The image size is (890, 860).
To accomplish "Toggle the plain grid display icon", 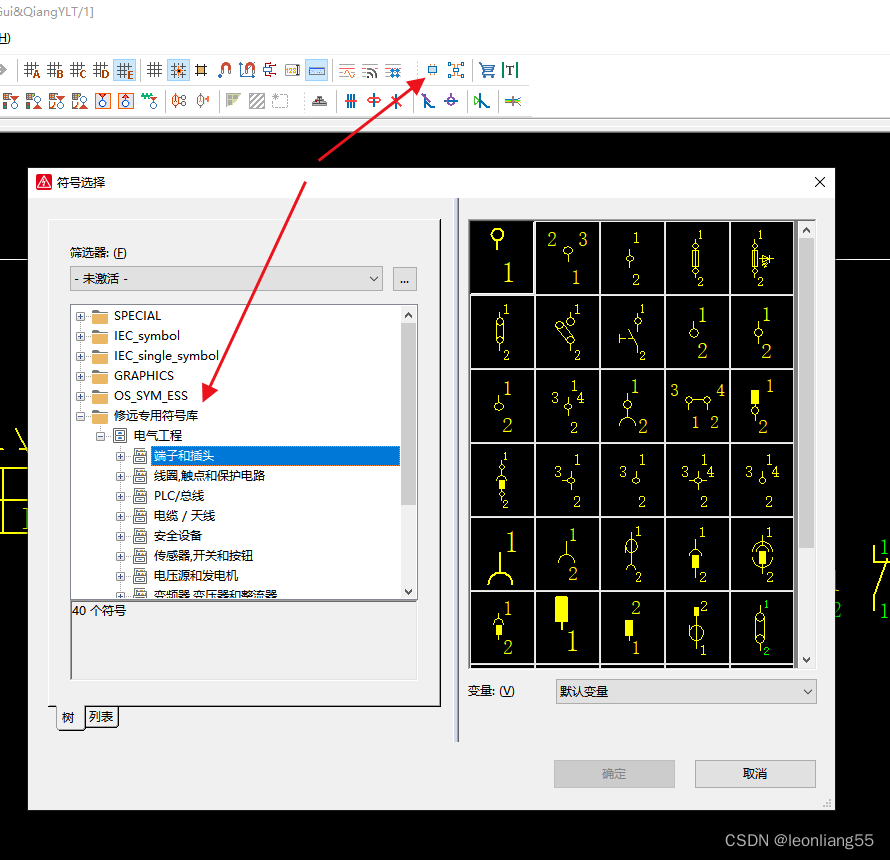I will [155, 70].
